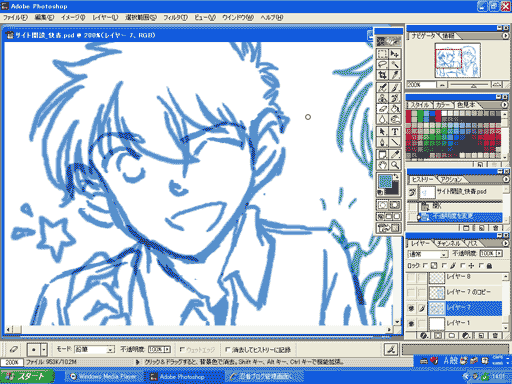Select the Hand tool
This screenshot has height=384, width=512.
(382, 165)
